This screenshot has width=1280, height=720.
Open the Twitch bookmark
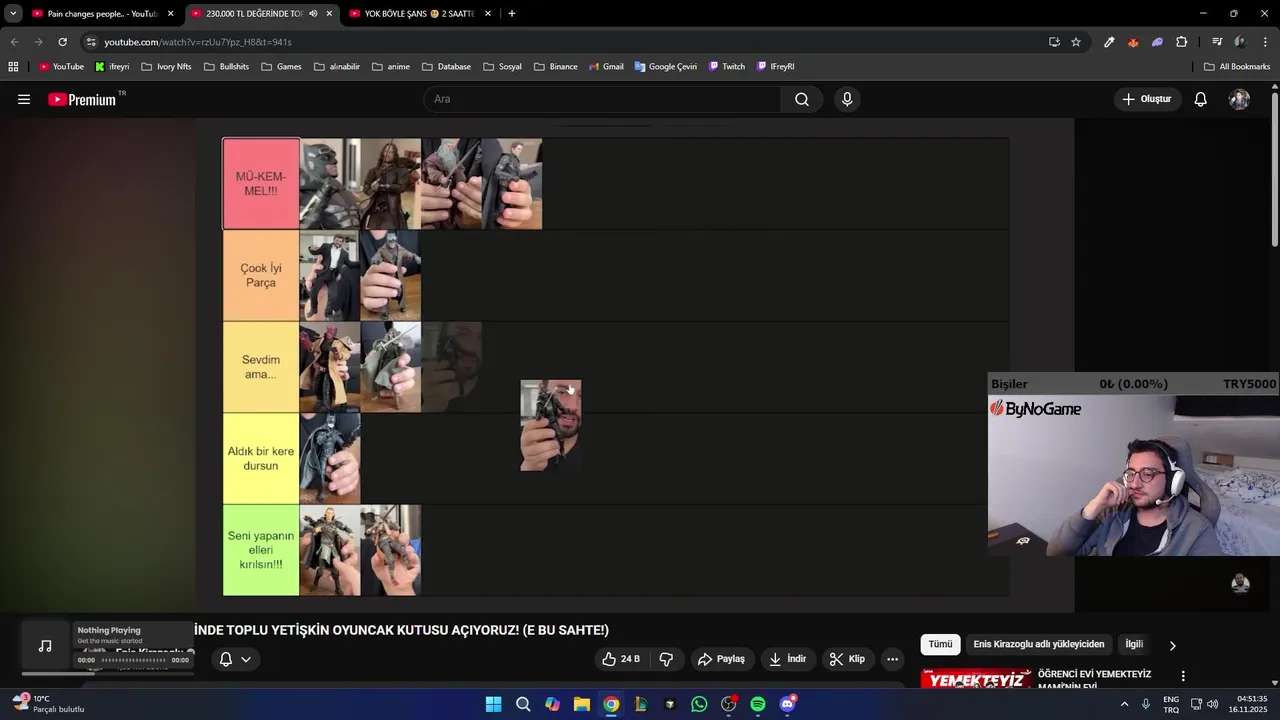[x=727, y=67]
